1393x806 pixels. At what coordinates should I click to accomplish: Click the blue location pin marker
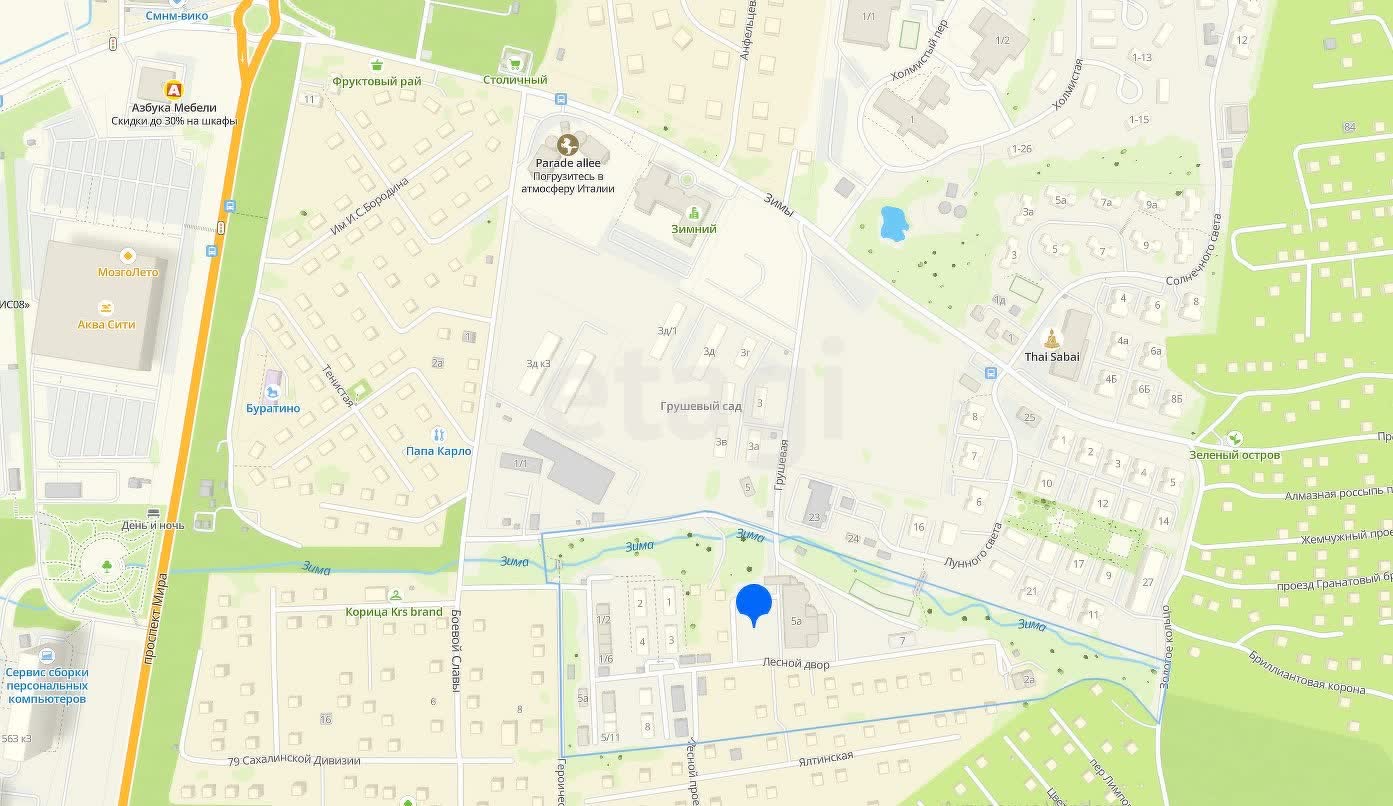pos(754,606)
